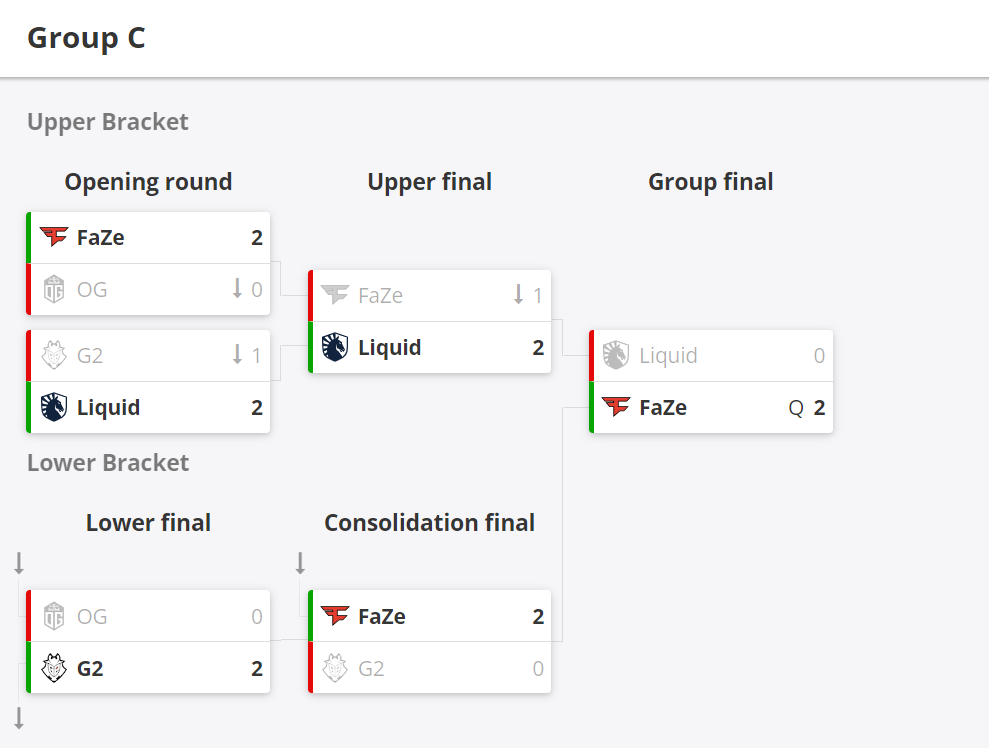Click G2 logo in Lower final winner row
The height and width of the screenshot is (748, 989).
pos(54,668)
